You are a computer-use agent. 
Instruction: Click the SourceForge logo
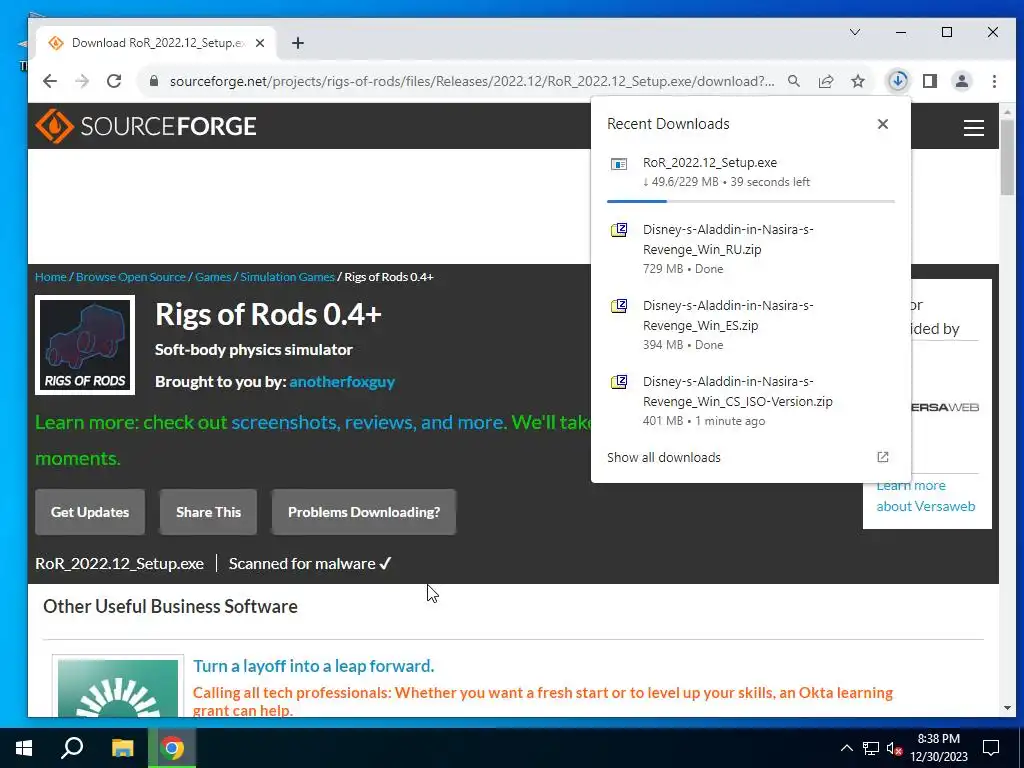(146, 126)
